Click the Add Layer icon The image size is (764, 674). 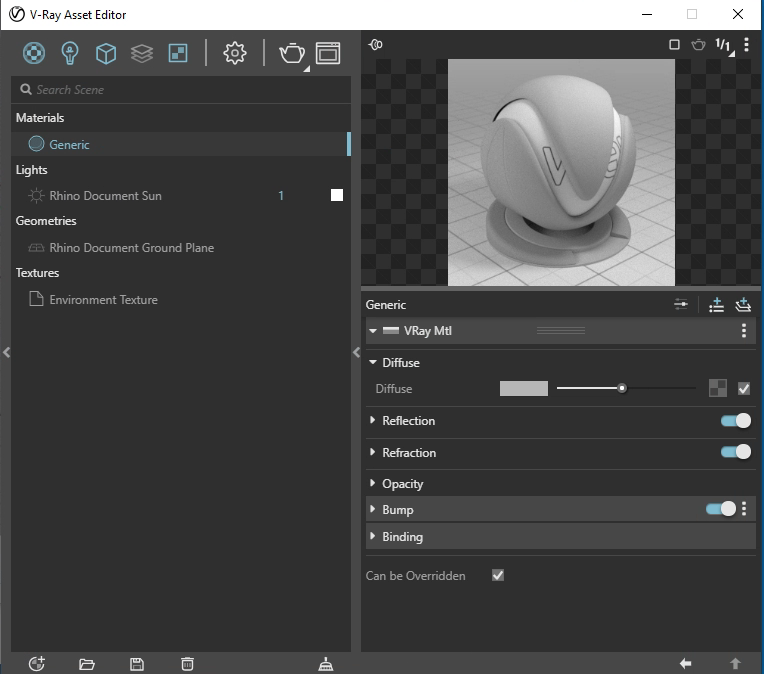[x=743, y=305]
